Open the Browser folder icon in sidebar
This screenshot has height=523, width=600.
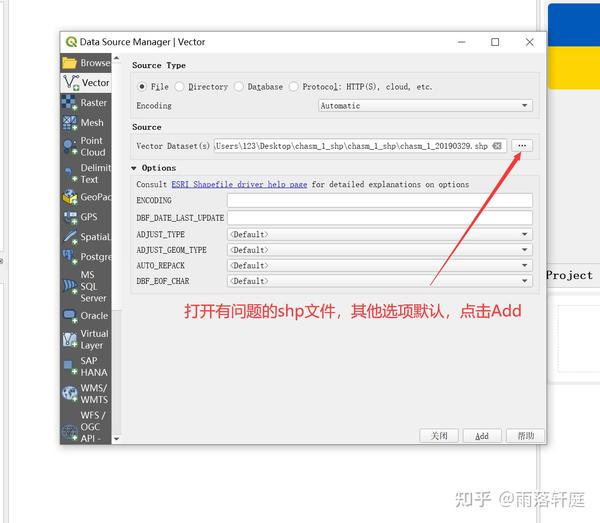pos(70,63)
